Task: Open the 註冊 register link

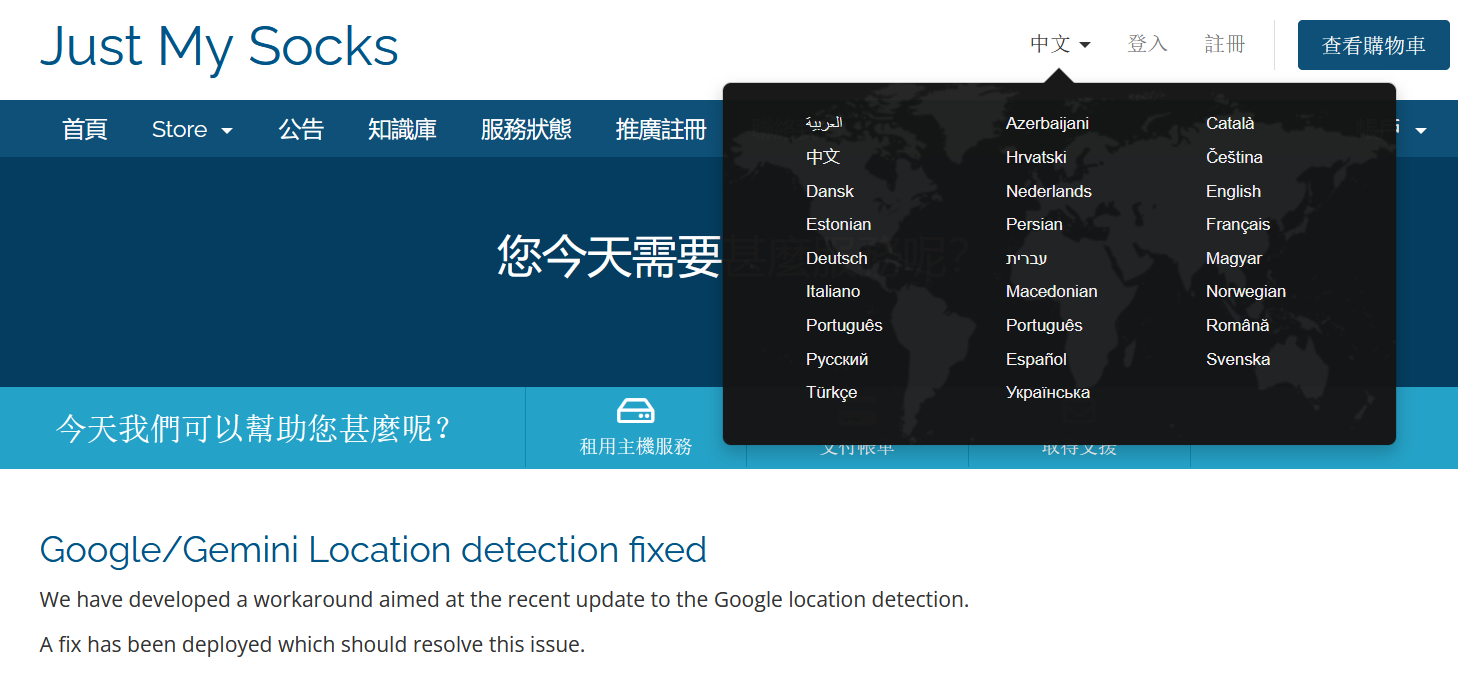Action: pyautogui.click(x=1225, y=44)
